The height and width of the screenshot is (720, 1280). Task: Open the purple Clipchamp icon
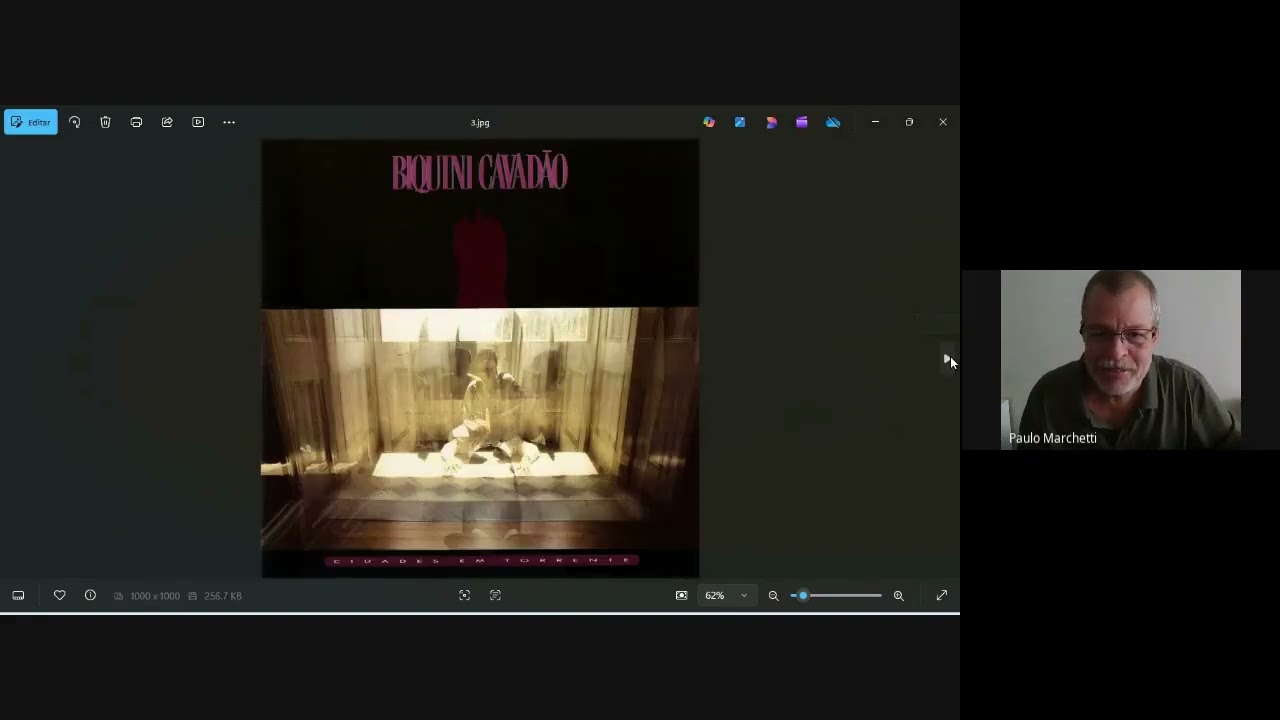coord(802,122)
